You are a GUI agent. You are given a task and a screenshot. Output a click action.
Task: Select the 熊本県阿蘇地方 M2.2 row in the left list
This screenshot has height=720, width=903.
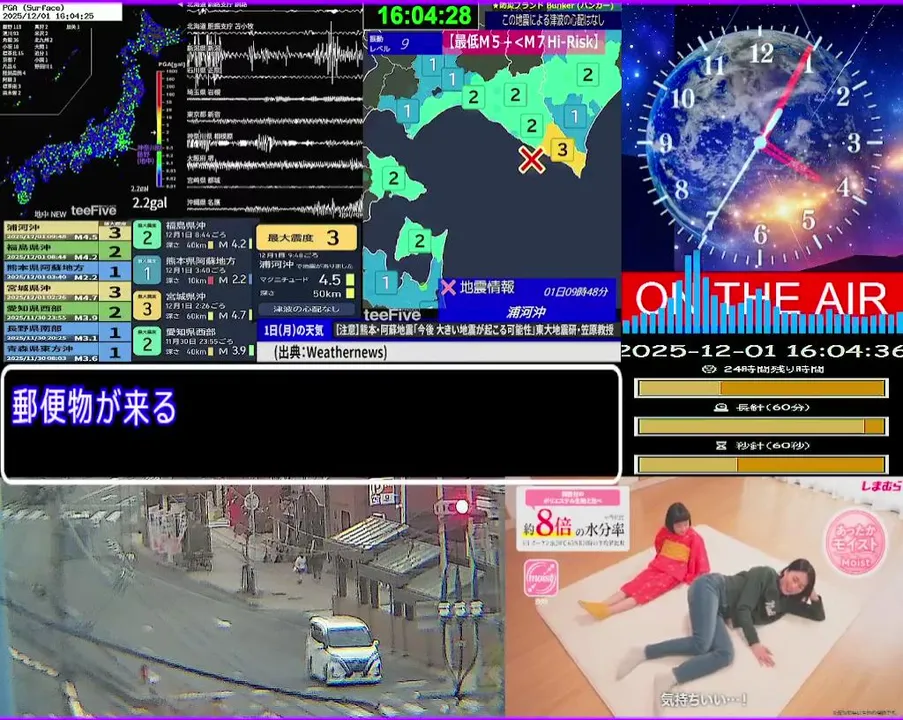tap(67, 272)
